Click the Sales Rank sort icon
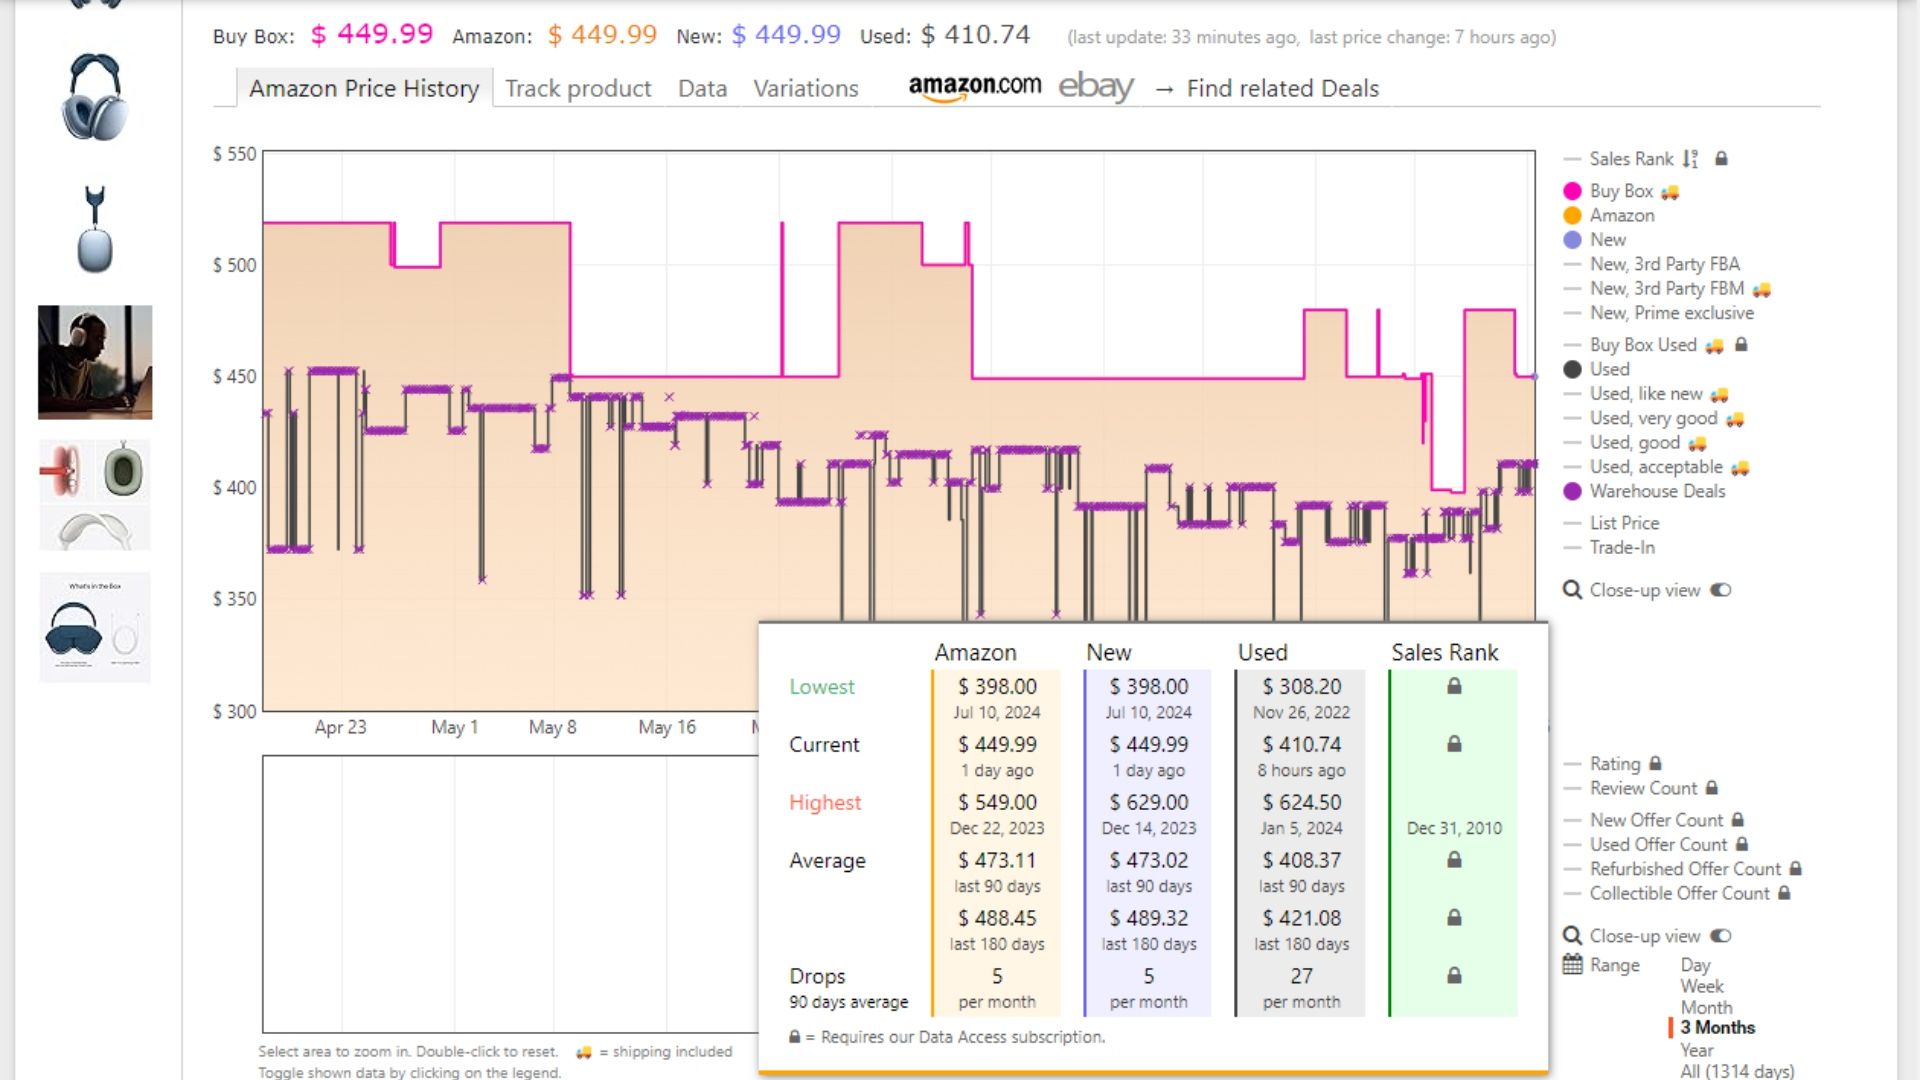 (x=1690, y=158)
